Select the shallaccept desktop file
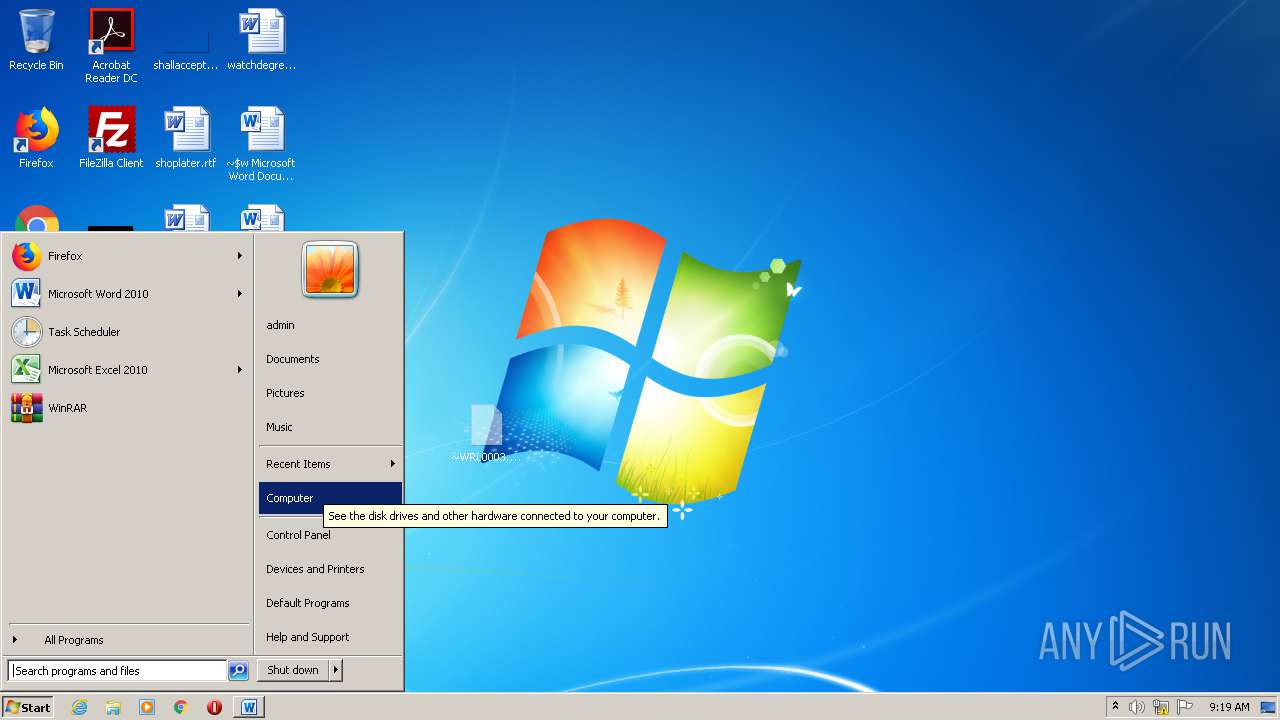The height and width of the screenshot is (720, 1280). point(185,40)
